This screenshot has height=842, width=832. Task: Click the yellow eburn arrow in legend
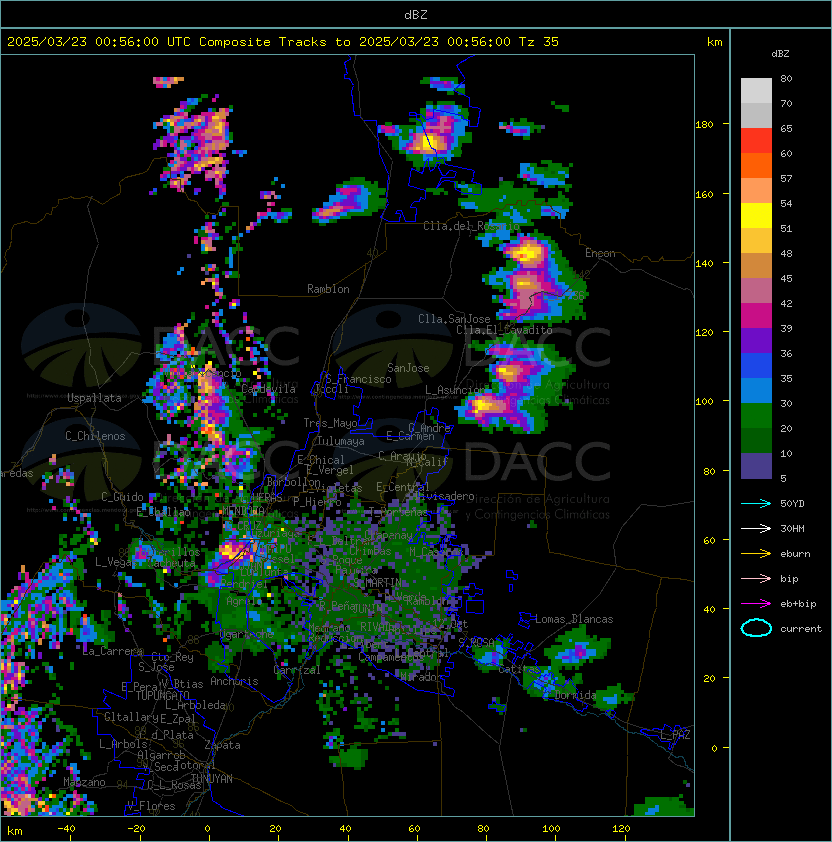(x=756, y=554)
